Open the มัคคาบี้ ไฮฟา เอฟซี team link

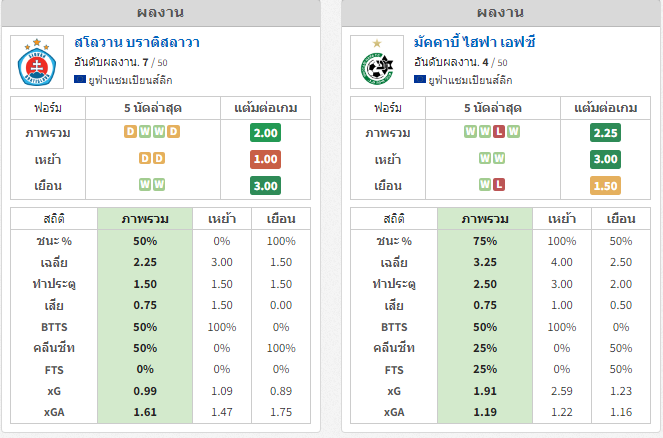click(474, 42)
